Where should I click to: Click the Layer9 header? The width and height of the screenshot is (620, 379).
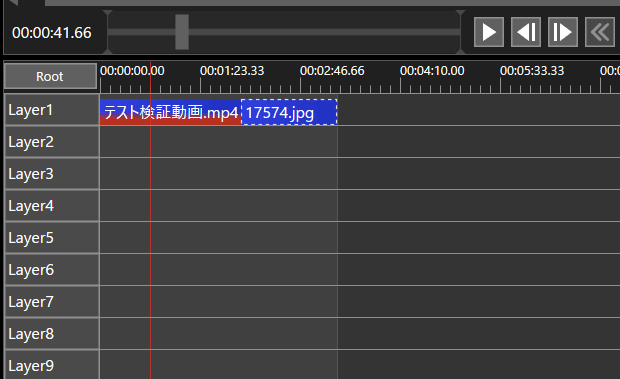point(51,365)
